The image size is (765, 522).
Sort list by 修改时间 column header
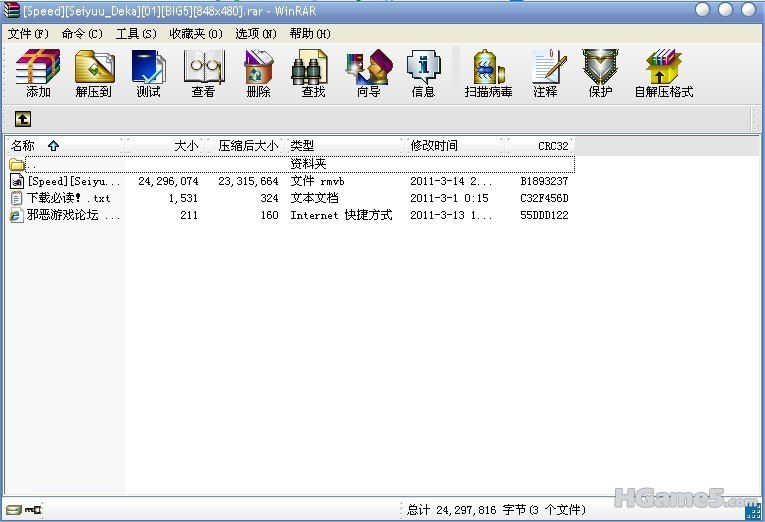coord(434,146)
